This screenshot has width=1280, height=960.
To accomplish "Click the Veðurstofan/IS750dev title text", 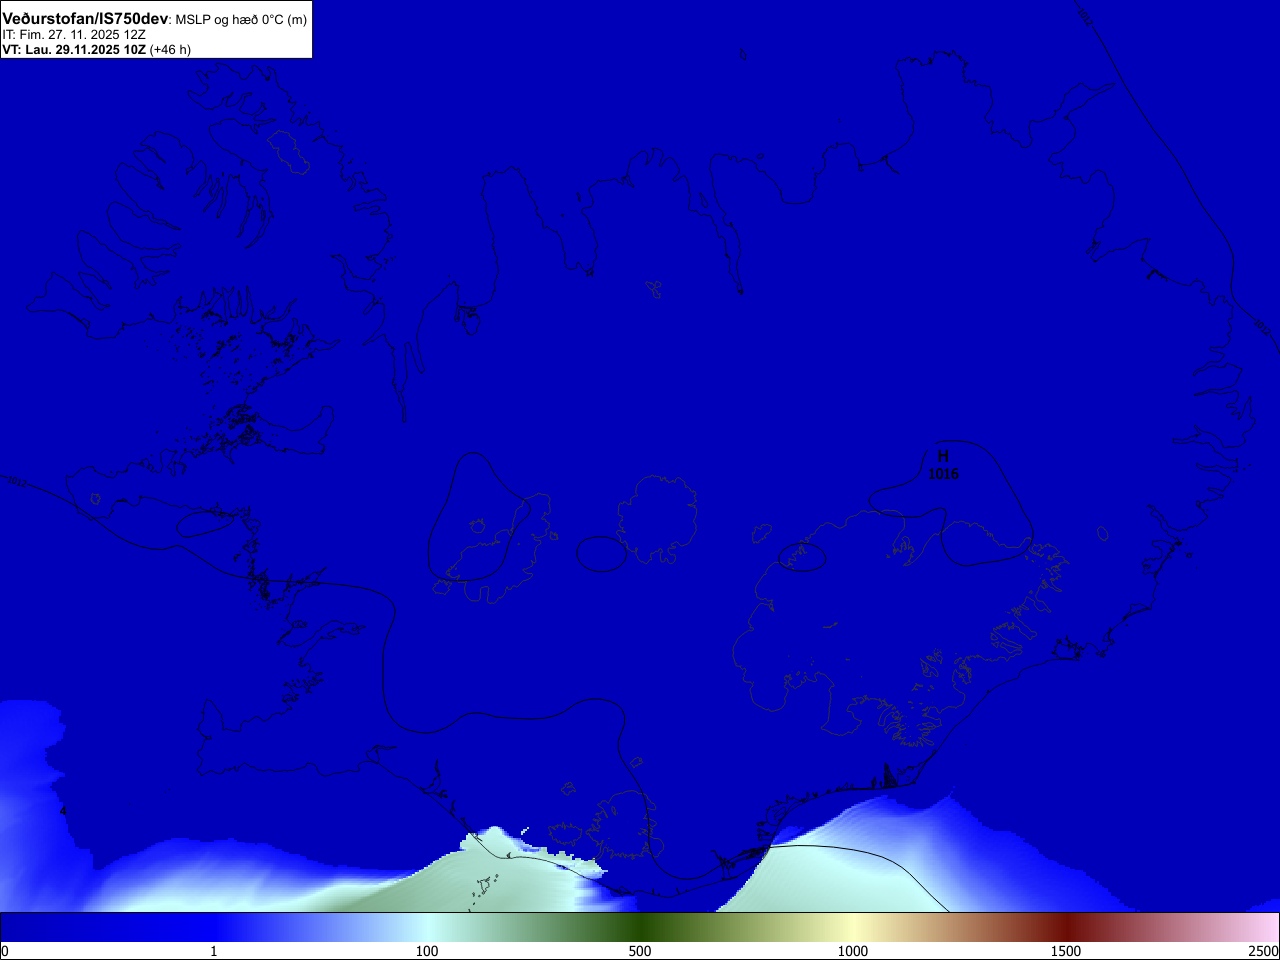I will 85,19.
